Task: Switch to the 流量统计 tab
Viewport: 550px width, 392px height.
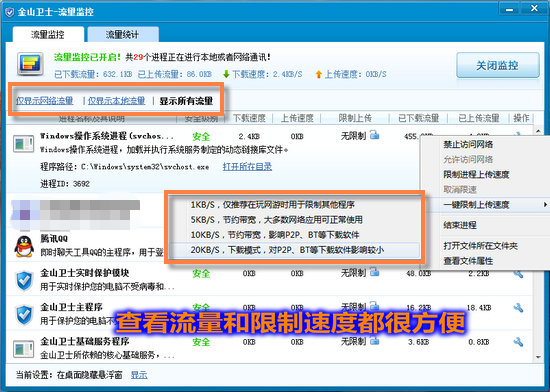Action: click(x=123, y=35)
